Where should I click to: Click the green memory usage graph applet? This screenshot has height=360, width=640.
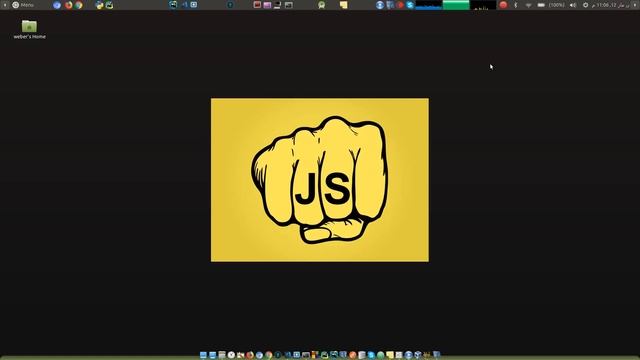pyautogui.click(x=456, y=5)
